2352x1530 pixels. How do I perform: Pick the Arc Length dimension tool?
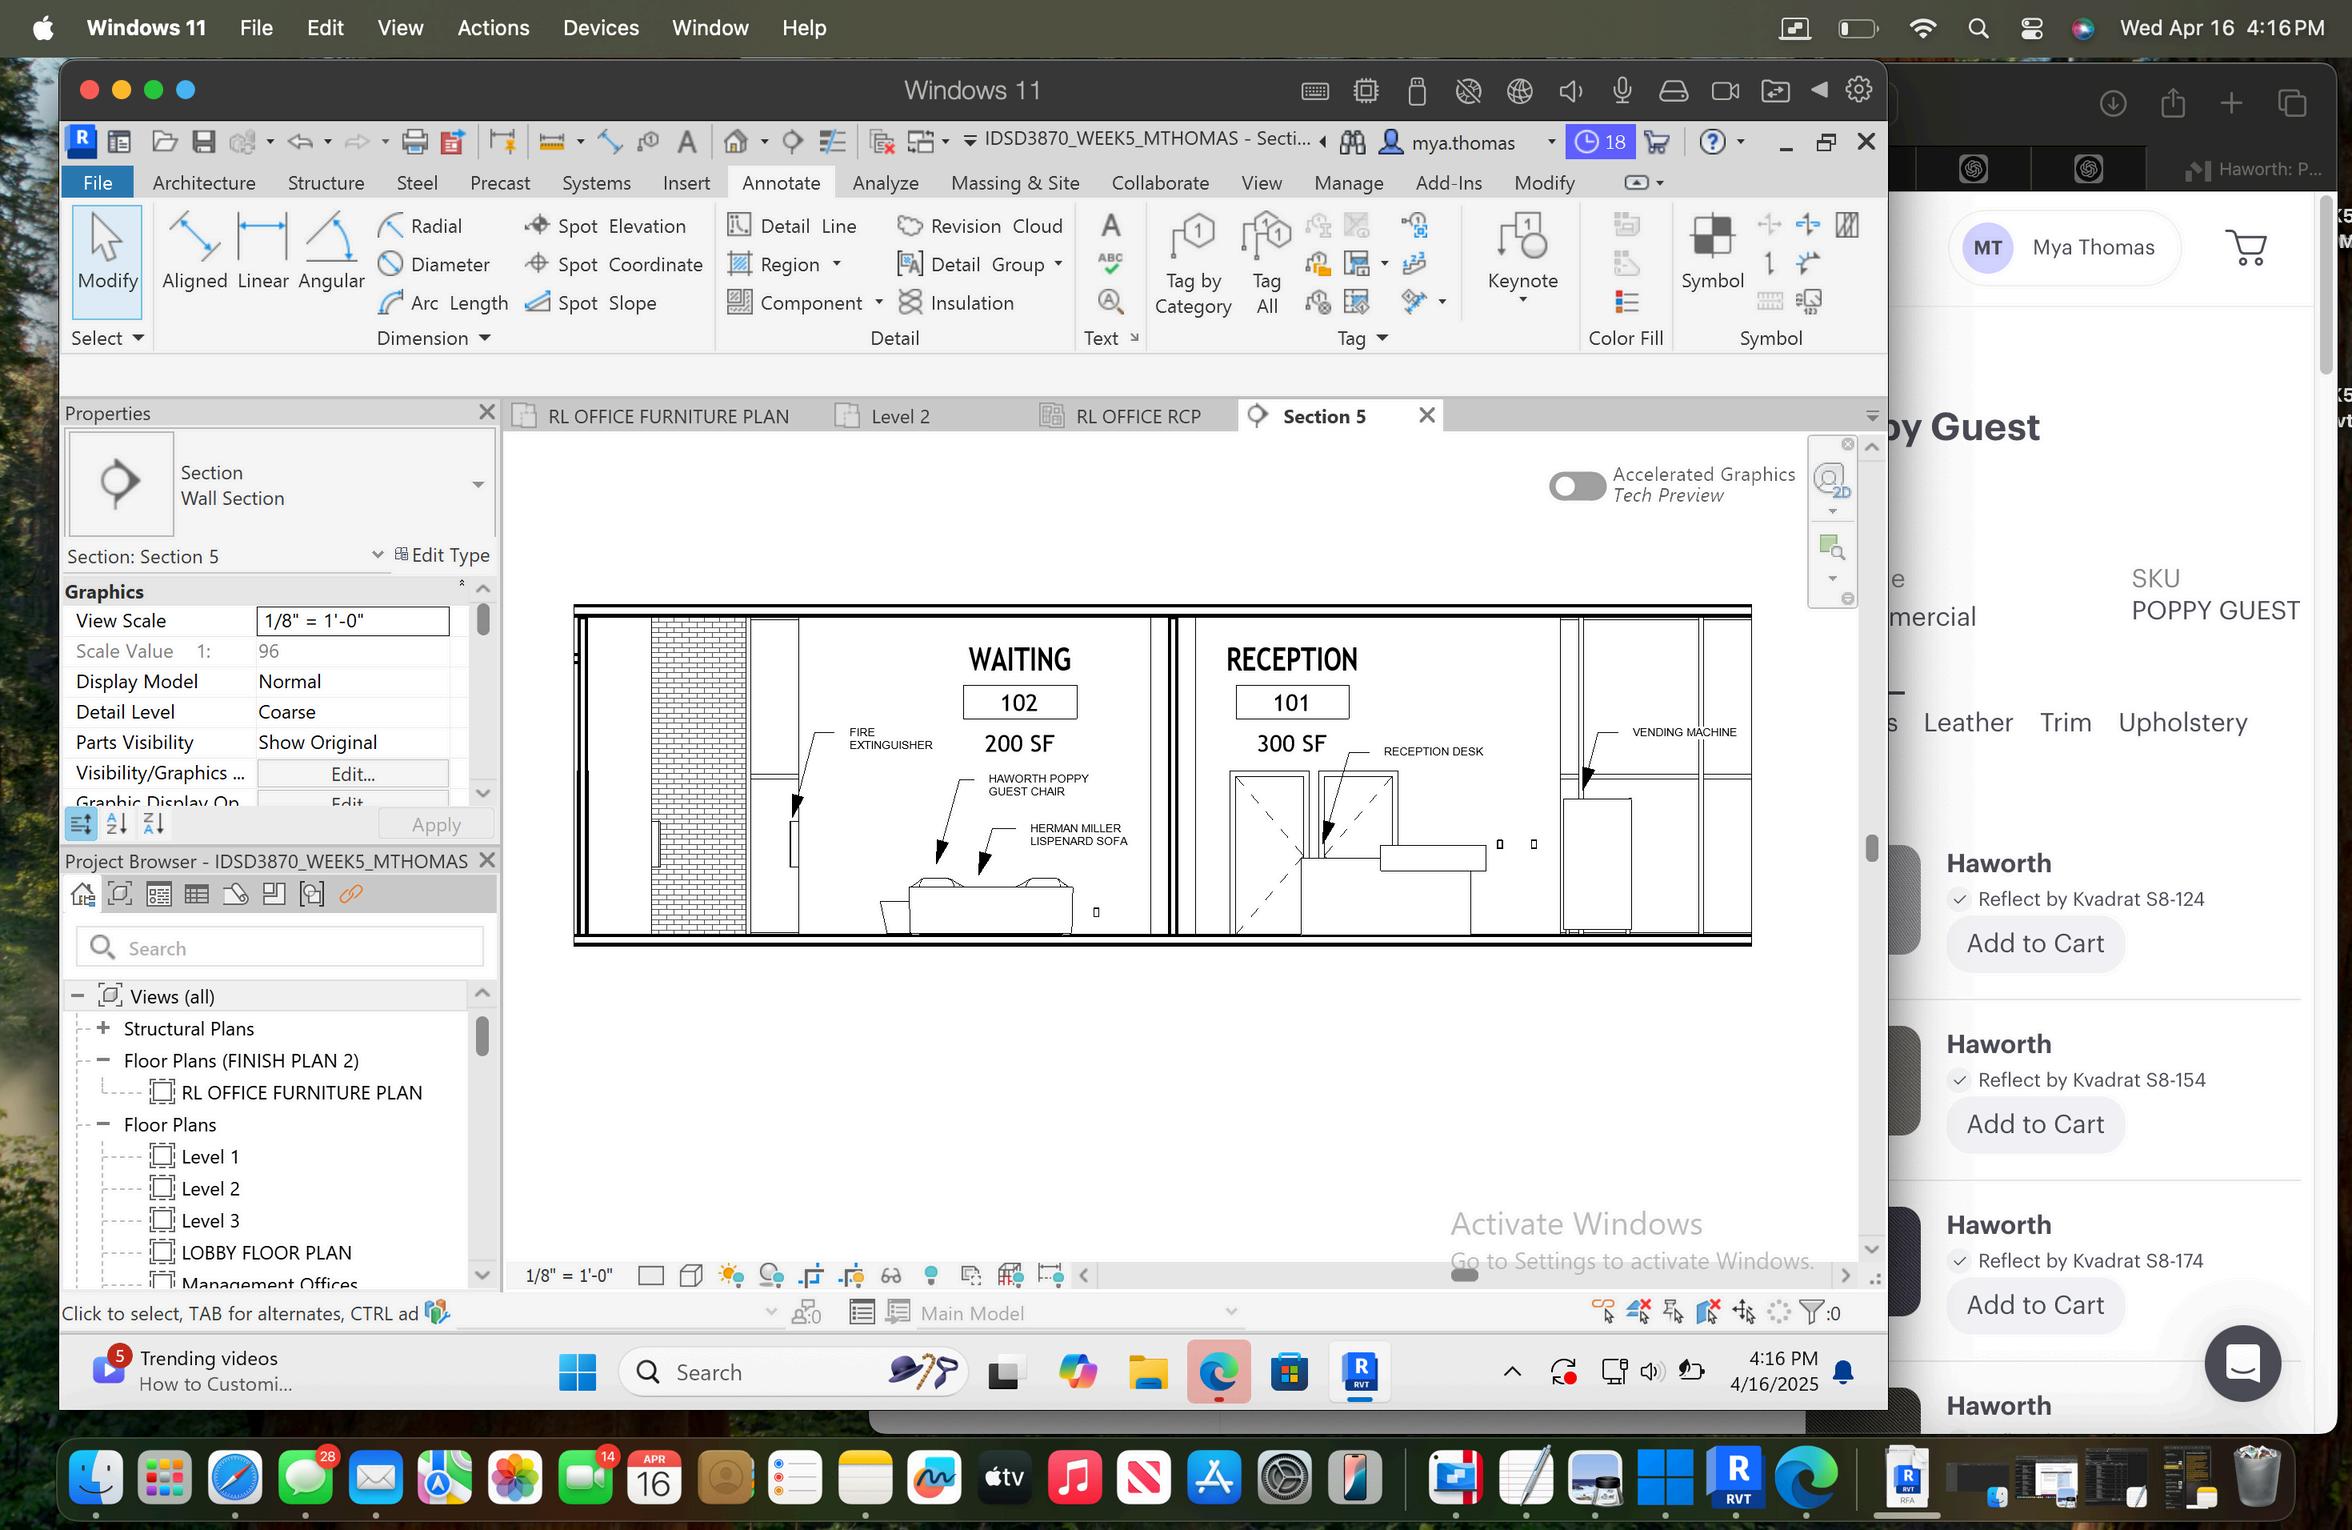[x=443, y=302]
